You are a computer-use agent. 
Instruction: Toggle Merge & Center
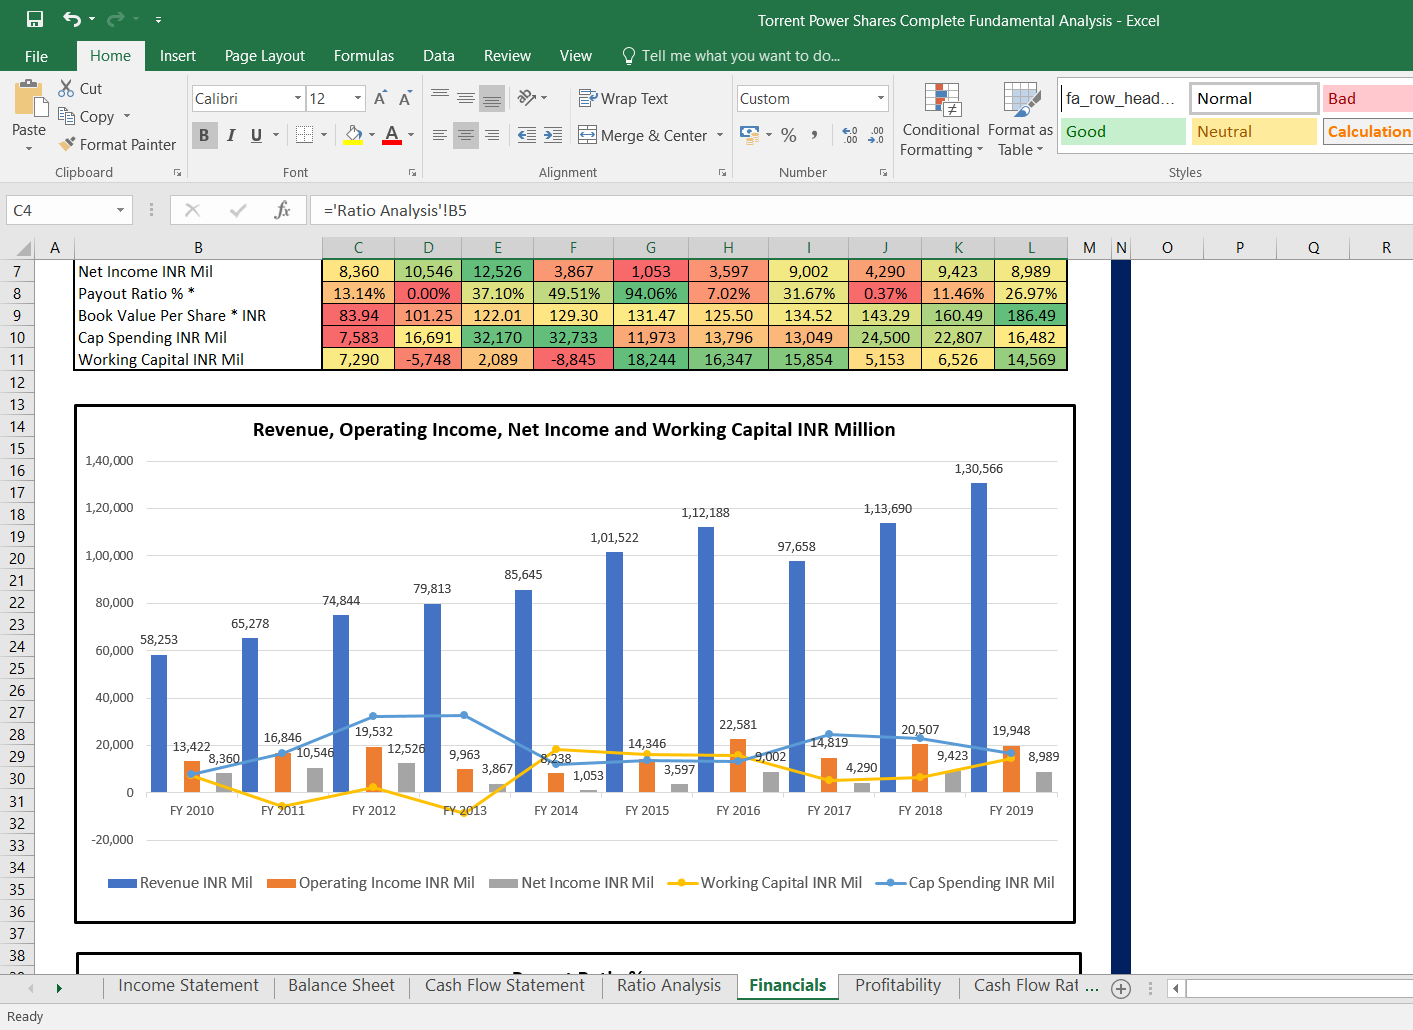click(x=642, y=135)
